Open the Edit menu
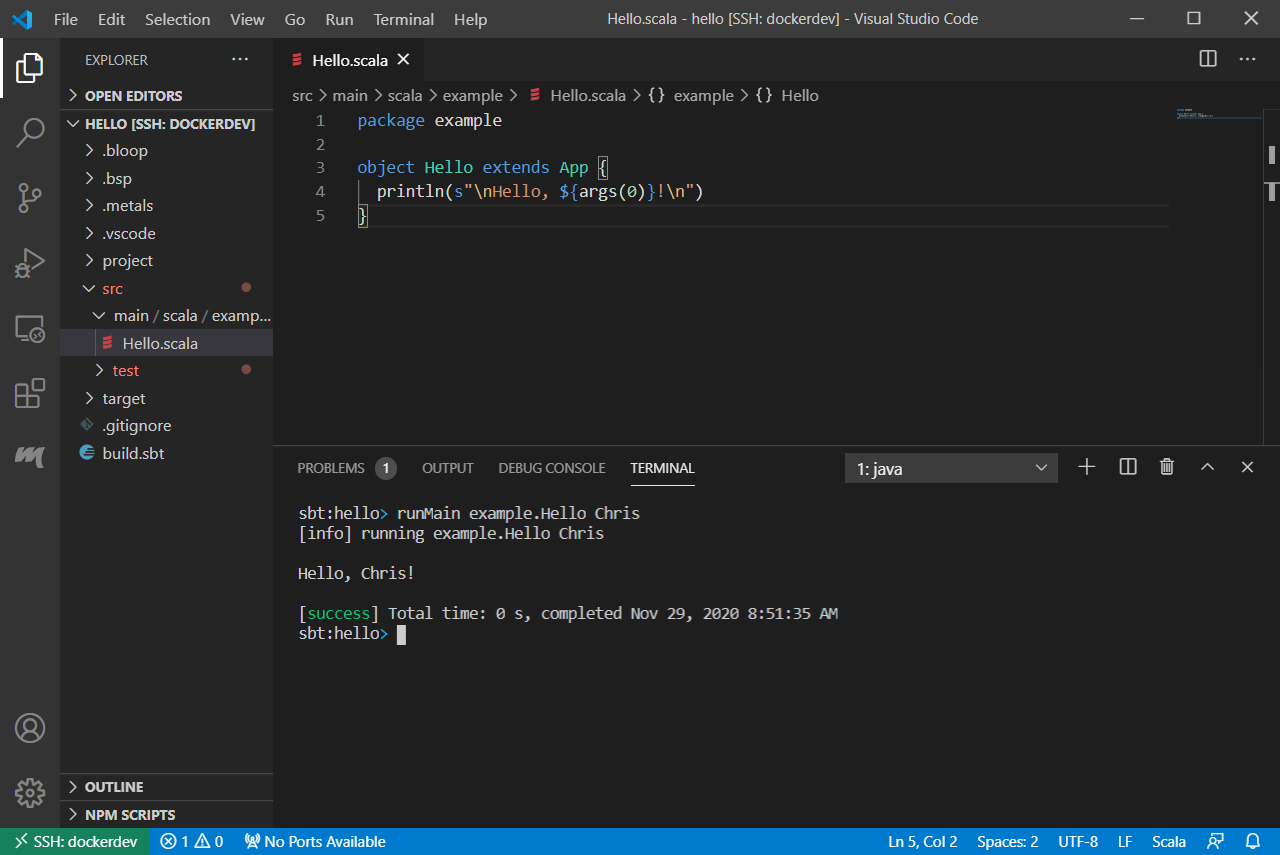This screenshot has width=1280, height=855. tap(112, 19)
